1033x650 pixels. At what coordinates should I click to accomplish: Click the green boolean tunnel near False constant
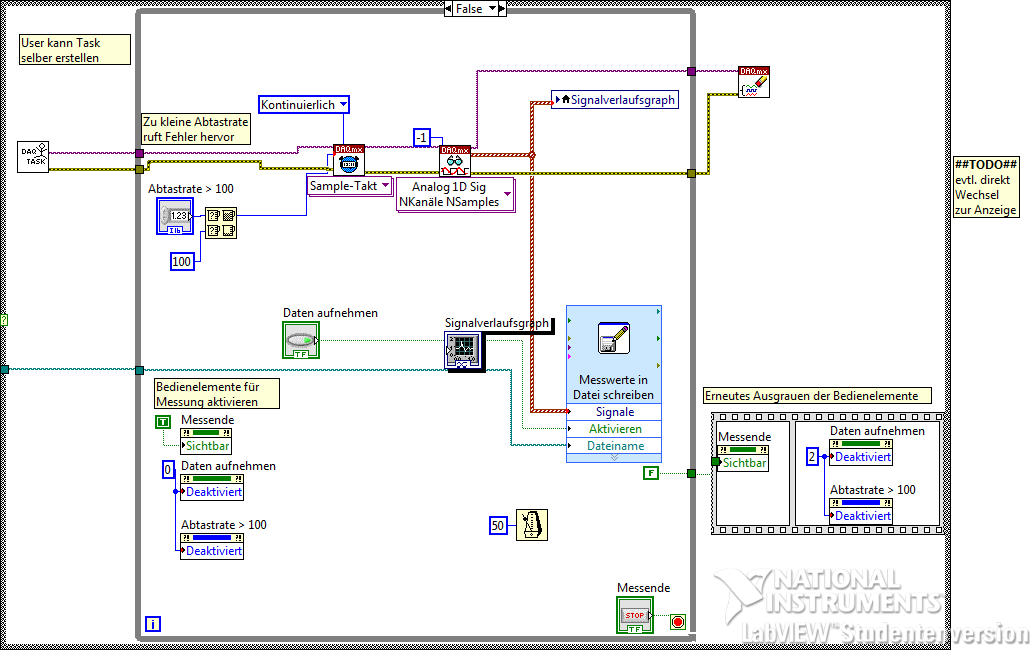(691, 473)
